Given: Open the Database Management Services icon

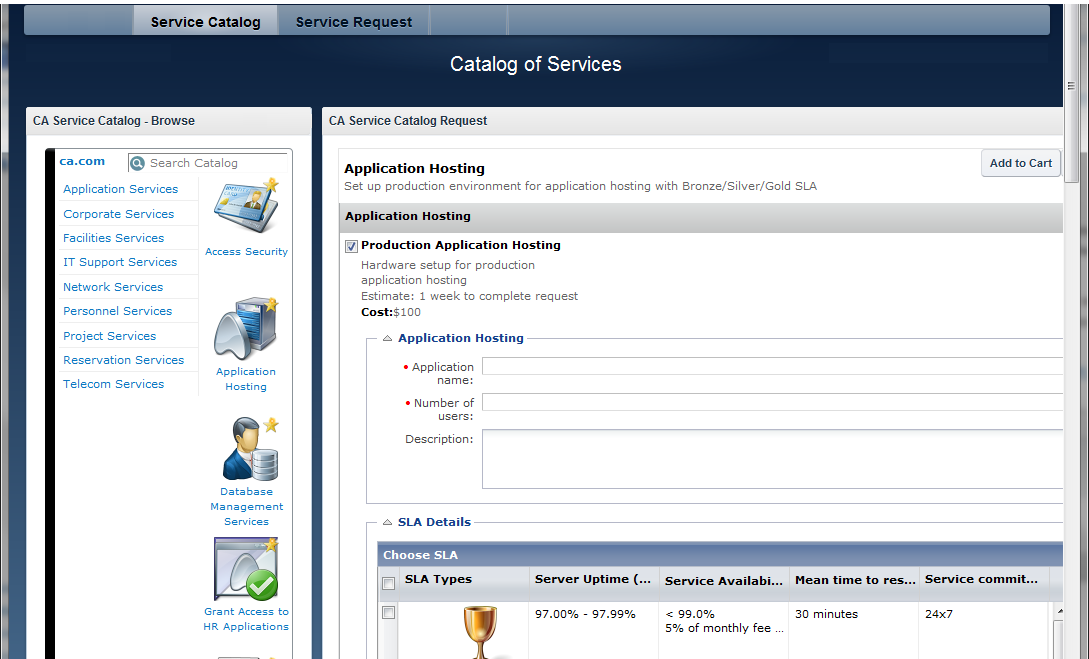Looking at the screenshot, I should [247, 449].
